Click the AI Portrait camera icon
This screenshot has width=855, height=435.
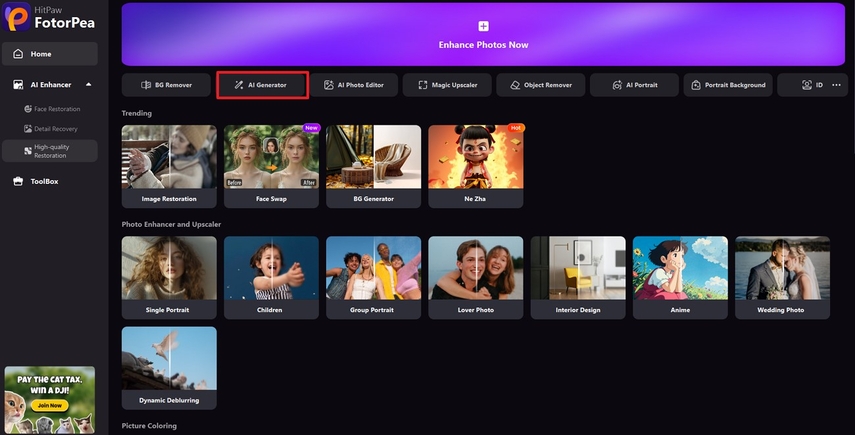click(x=617, y=85)
